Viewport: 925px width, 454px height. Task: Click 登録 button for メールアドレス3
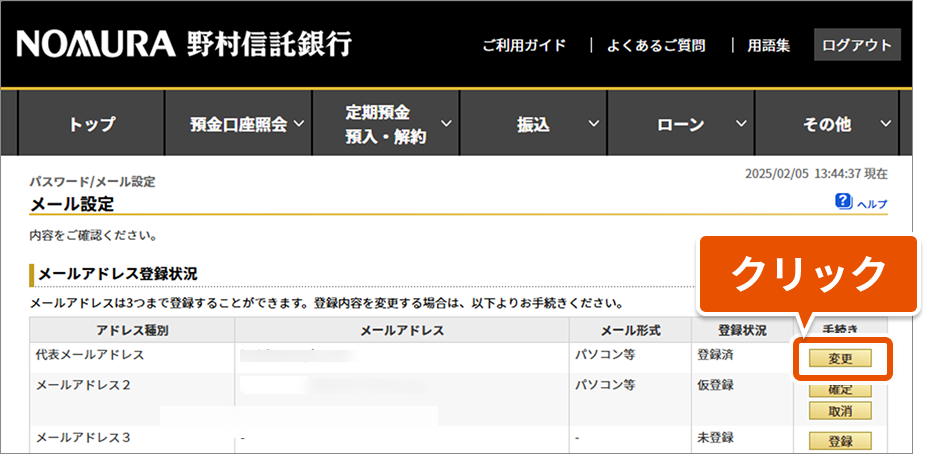pos(841,441)
